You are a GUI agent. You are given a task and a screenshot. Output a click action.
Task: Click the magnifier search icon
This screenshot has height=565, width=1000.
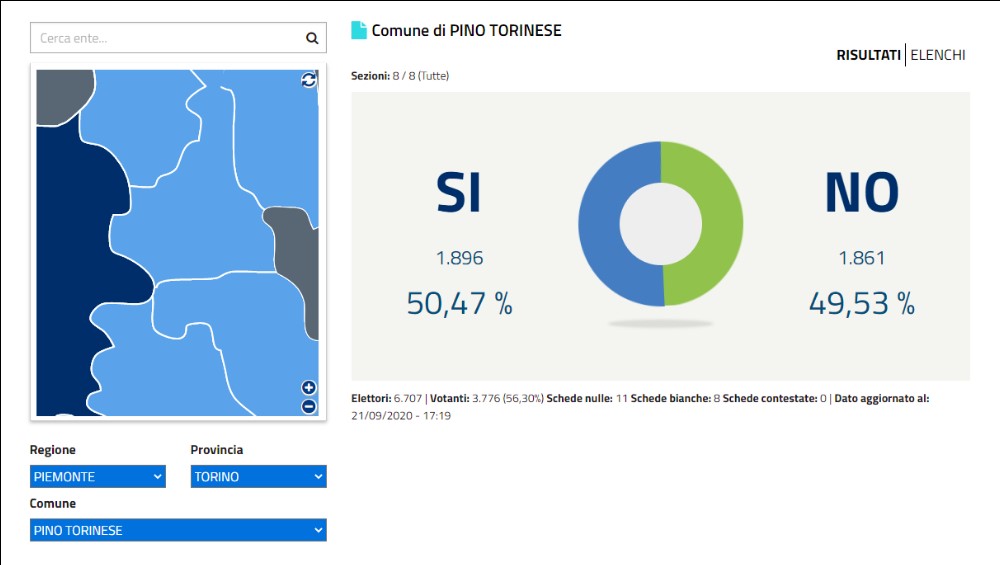pos(312,39)
